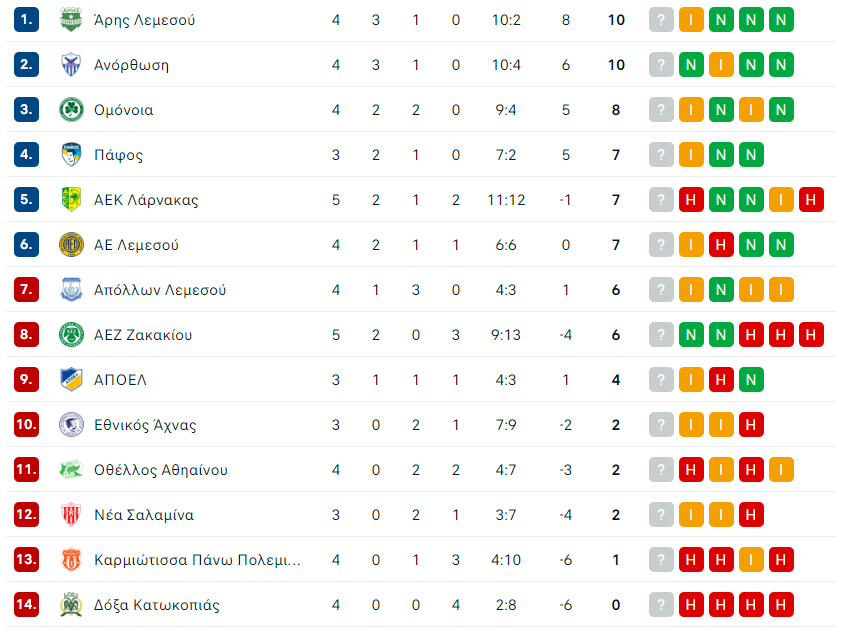This screenshot has height=632, width=842.
Task: Select the ΑΕΚ Λάρνακας yellow crest
Action: pos(71,200)
